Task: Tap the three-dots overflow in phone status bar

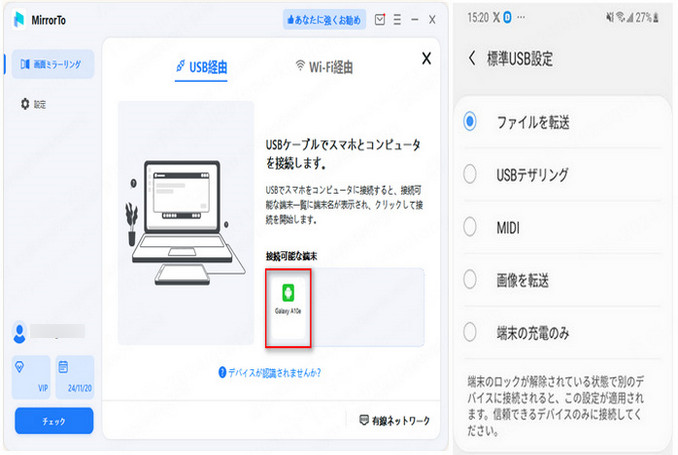Action: pyautogui.click(x=521, y=17)
